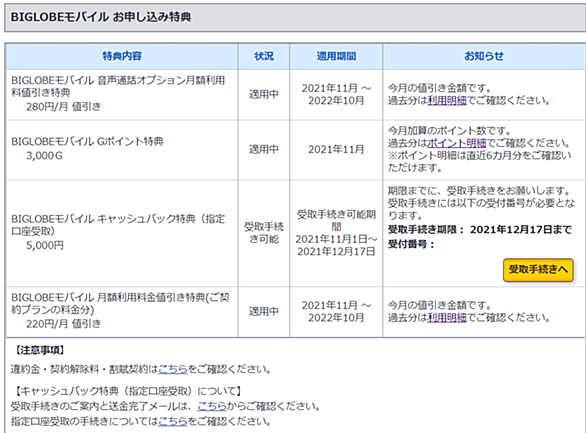586x433 pixels.
Task: Select the 音声通話オプション月額利用料値引き特典 text
Action: tap(118, 86)
